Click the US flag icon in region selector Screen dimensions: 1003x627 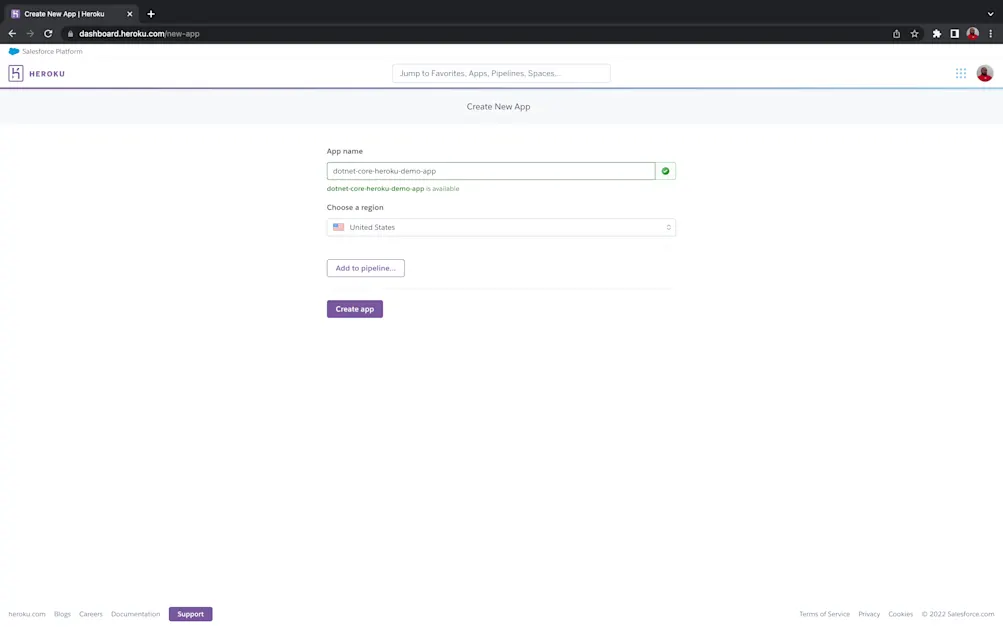tap(339, 227)
